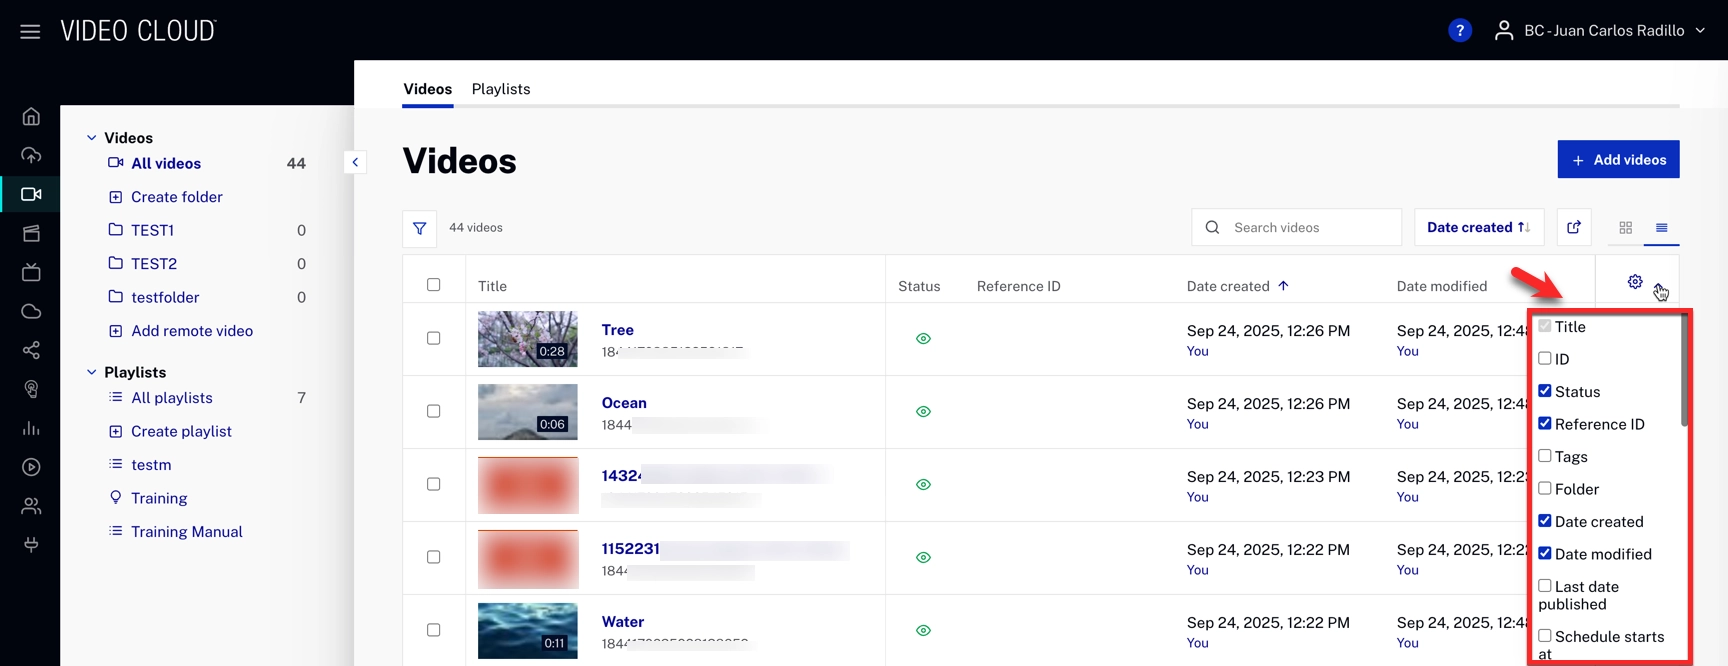This screenshot has height=666, width=1728.
Task: Switch to the Playlists tab
Action: [500, 89]
